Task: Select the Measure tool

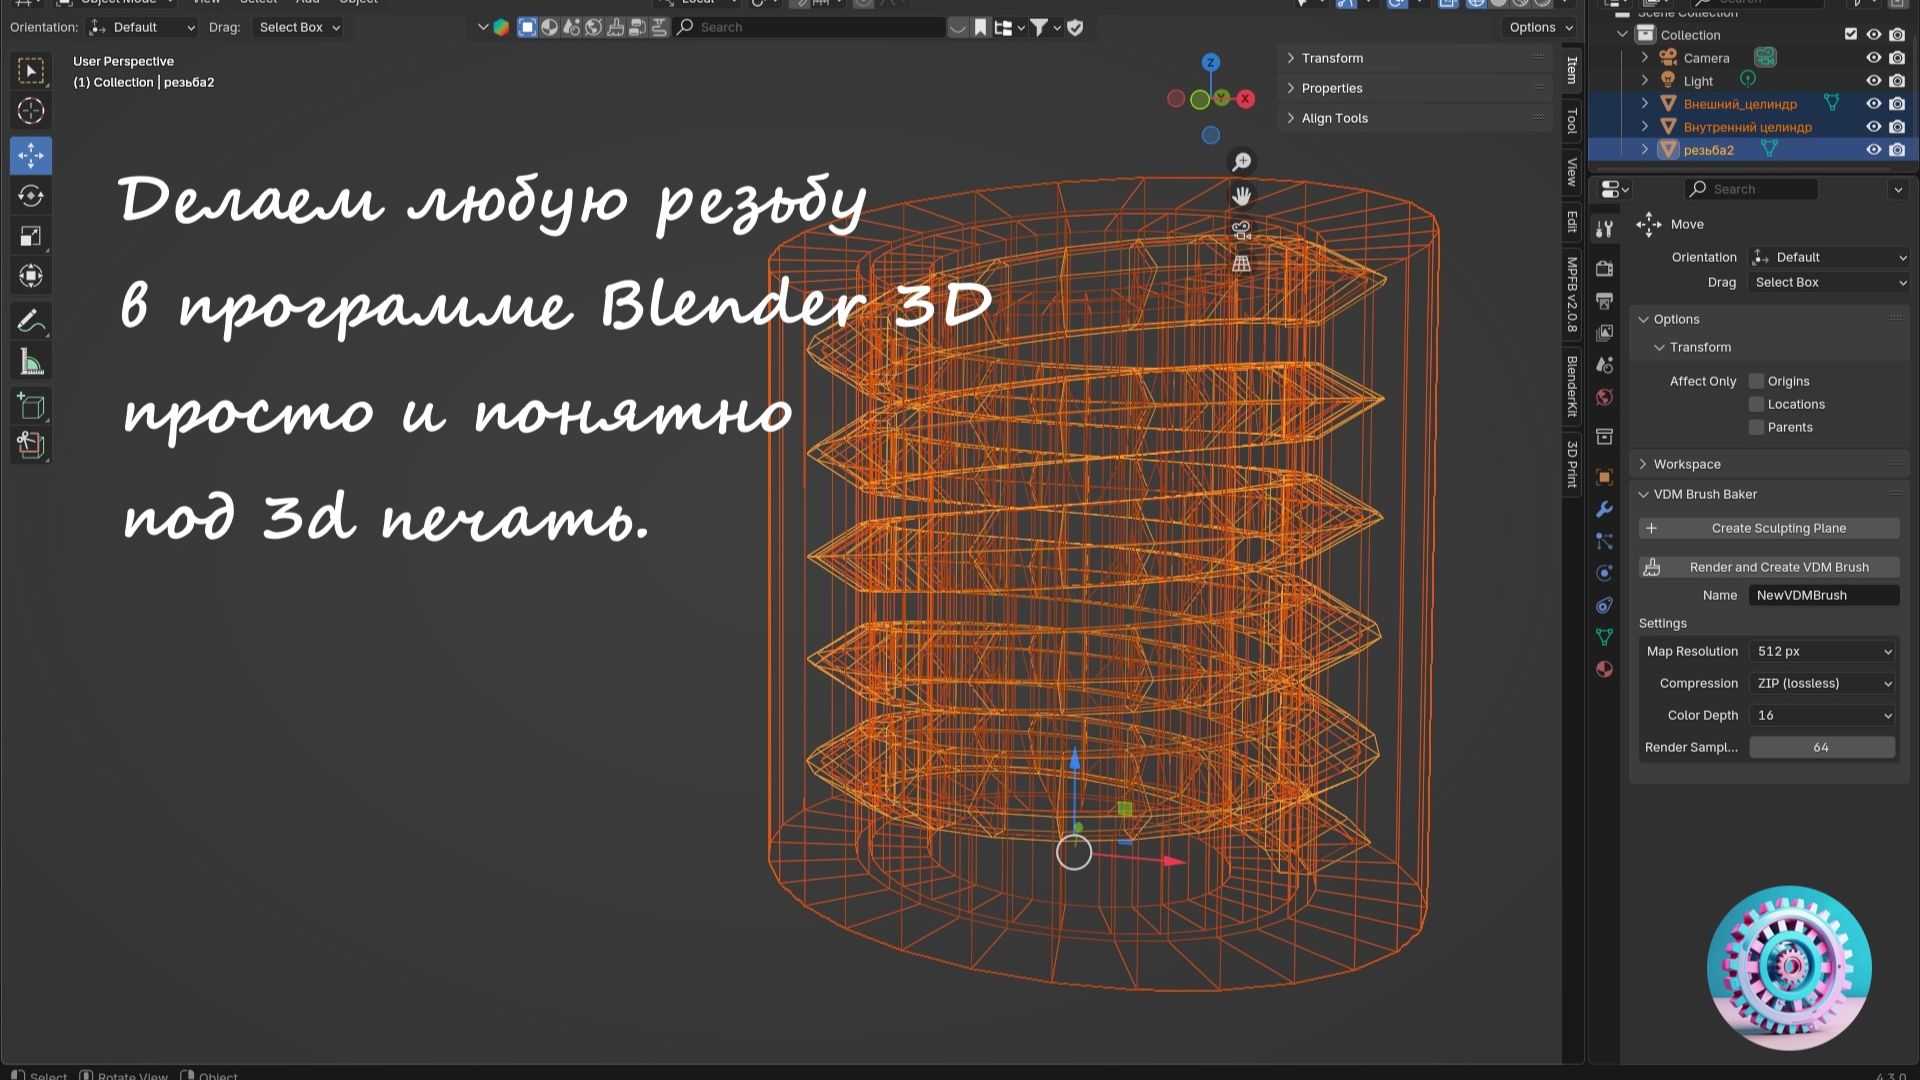Action: 31,363
